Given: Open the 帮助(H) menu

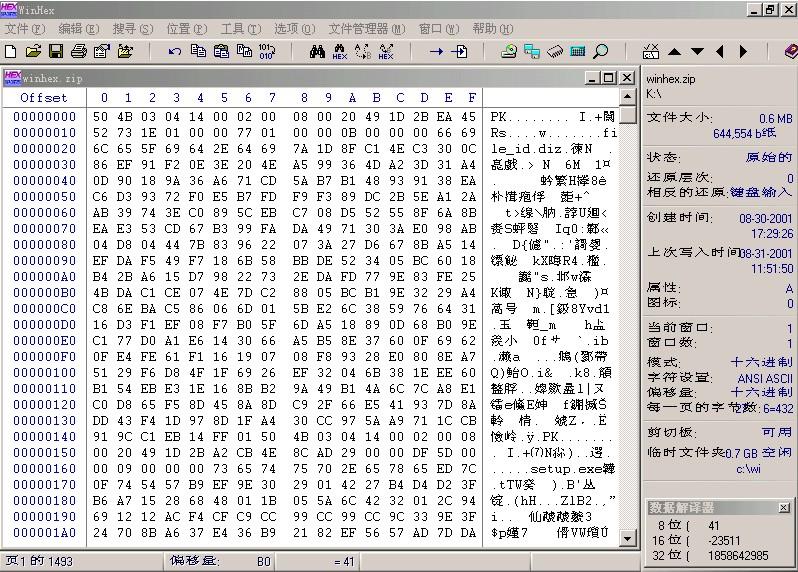Looking at the screenshot, I should click(x=493, y=28).
